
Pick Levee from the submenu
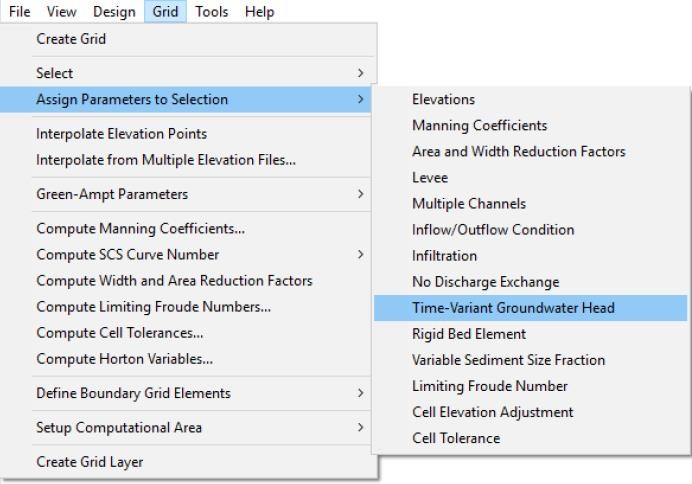430,178
